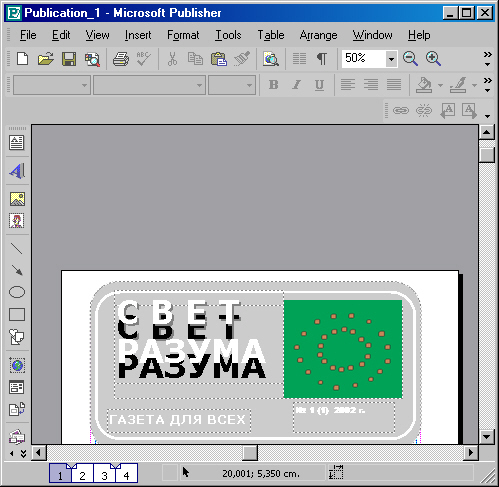Select the WordArt Frame tool

(x=17, y=171)
